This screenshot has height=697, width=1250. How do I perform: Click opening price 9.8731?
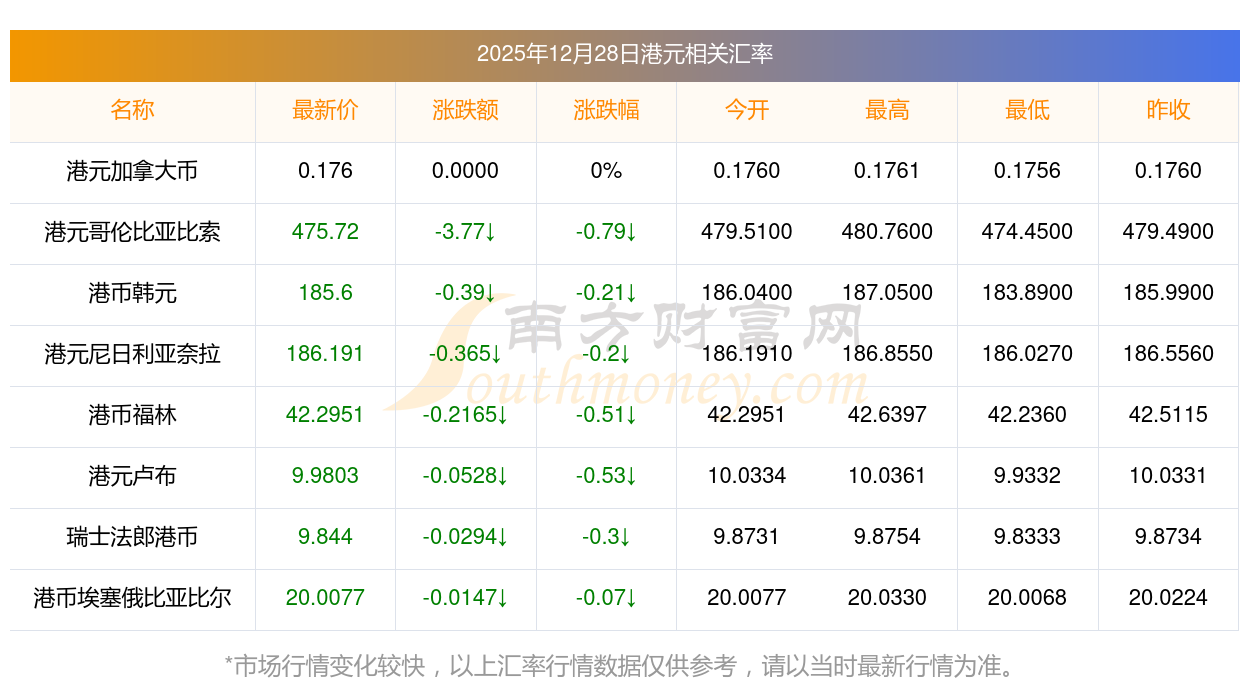[x=747, y=537]
